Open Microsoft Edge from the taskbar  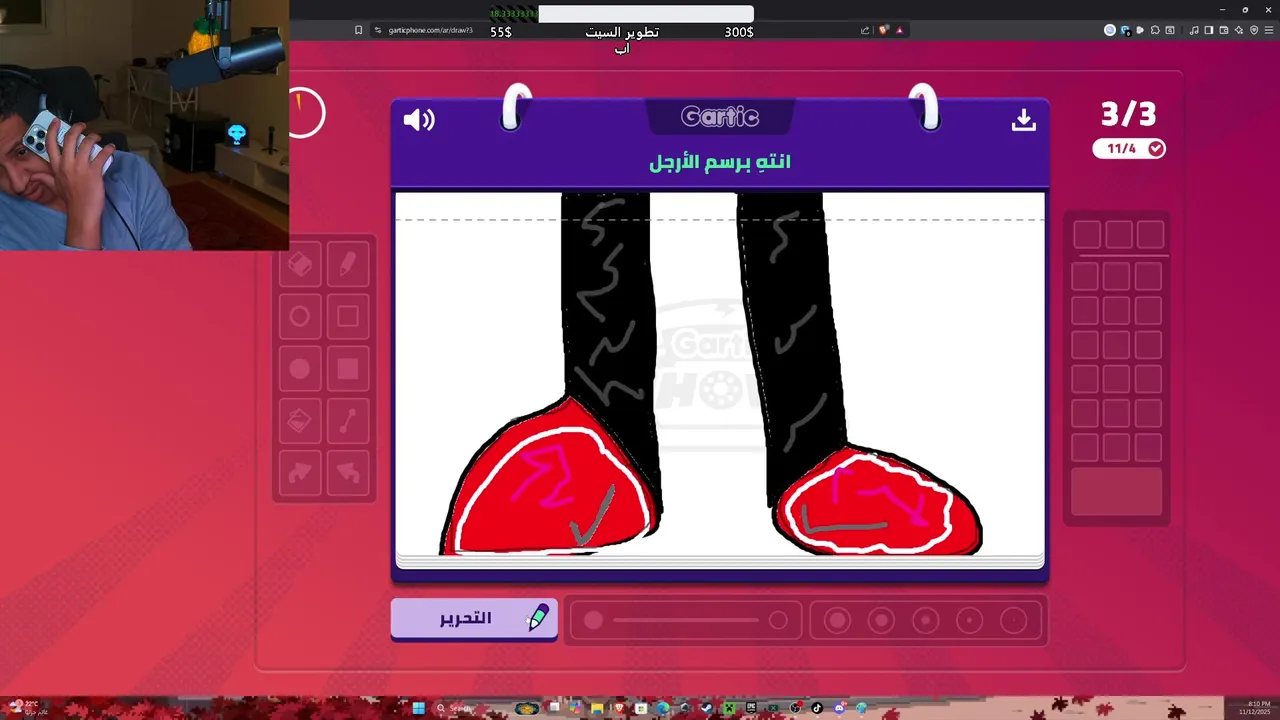pos(664,708)
